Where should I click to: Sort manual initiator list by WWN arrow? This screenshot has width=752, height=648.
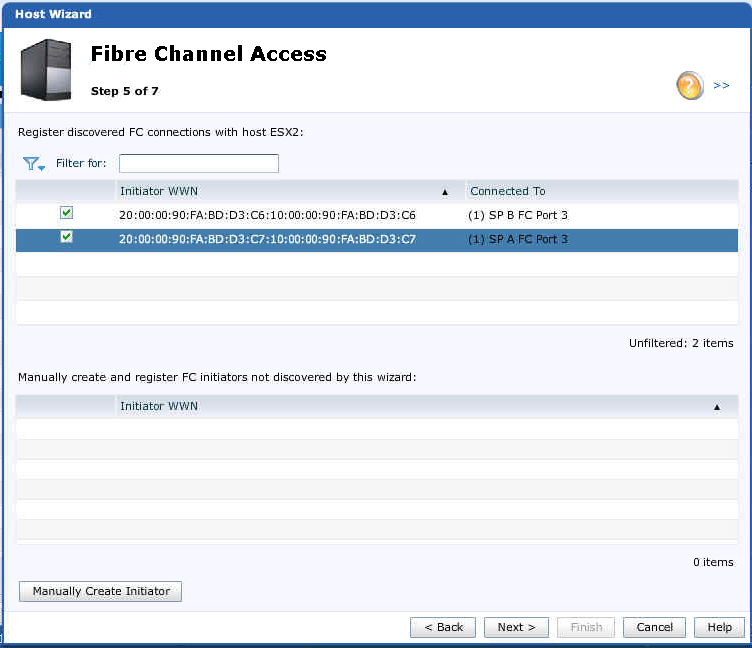pyautogui.click(x=717, y=407)
